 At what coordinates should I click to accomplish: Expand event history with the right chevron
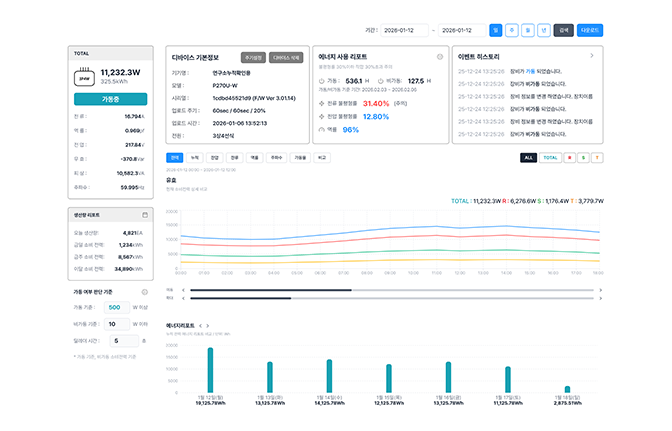coord(592,56)
